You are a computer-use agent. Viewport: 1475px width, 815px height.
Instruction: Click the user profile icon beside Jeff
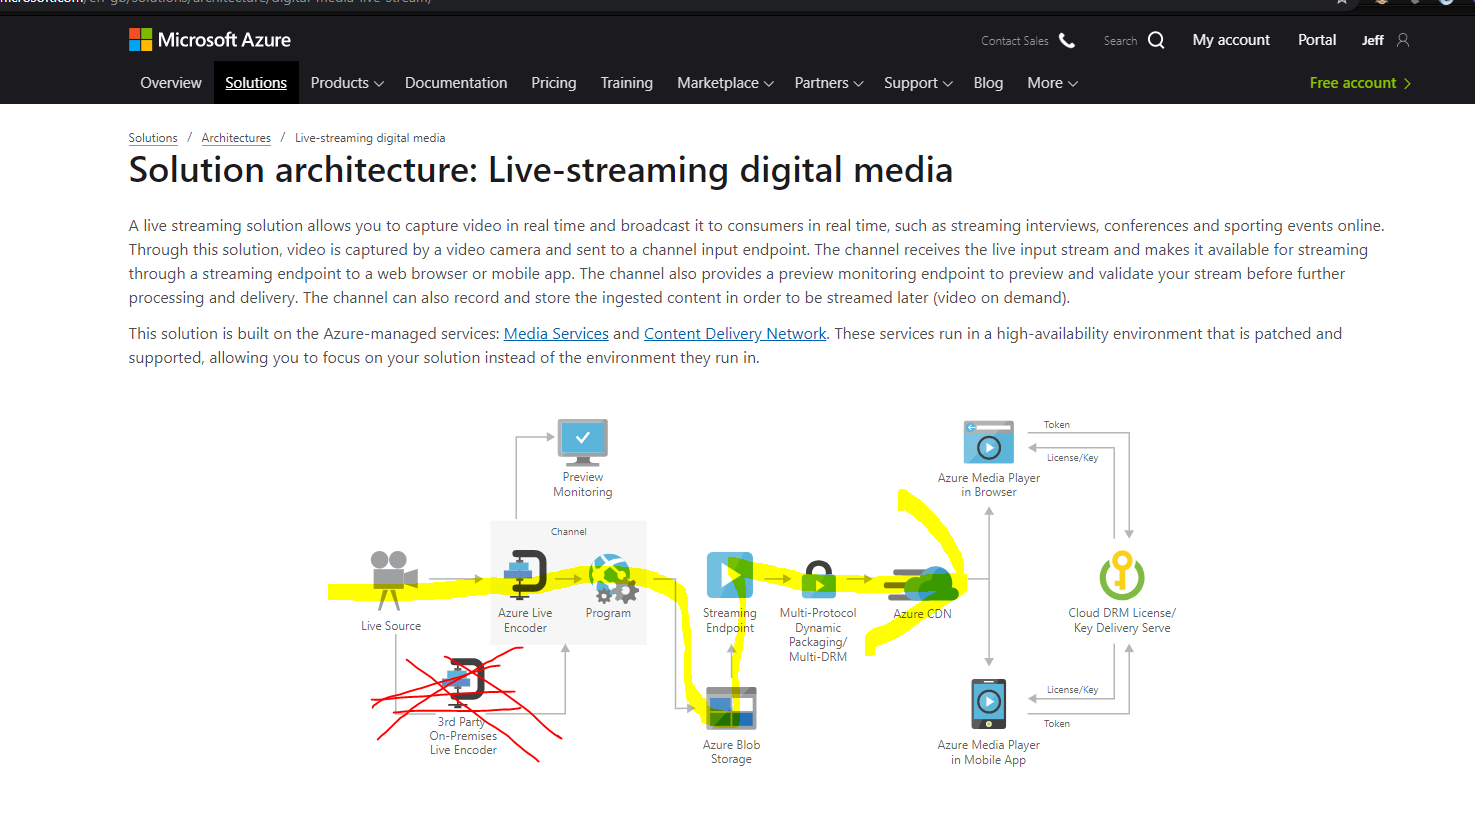tap(1403, 40)
